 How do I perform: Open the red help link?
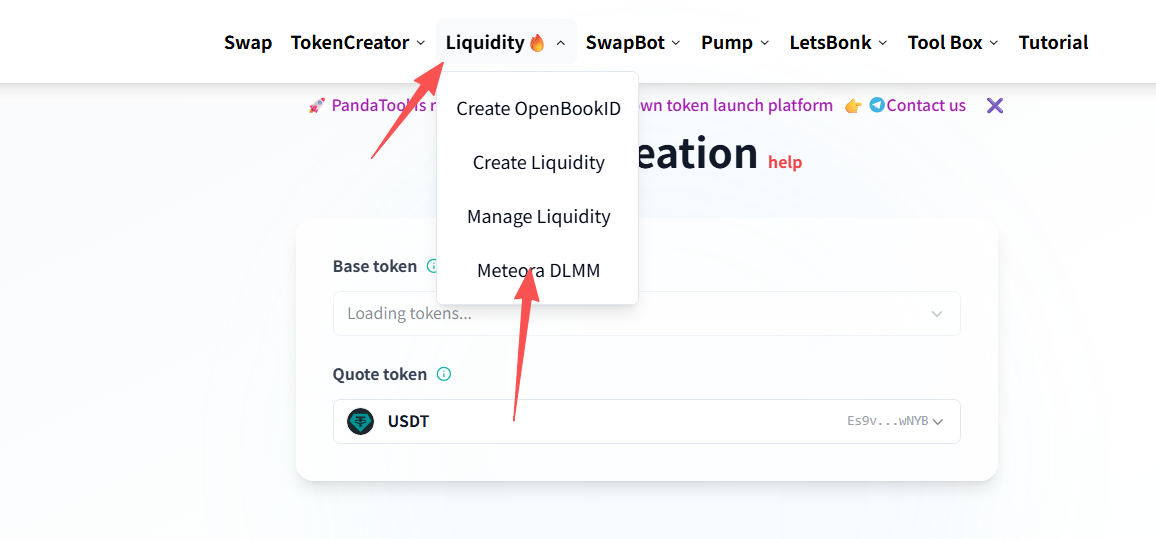pyautogui.click(x=785, y=162)
